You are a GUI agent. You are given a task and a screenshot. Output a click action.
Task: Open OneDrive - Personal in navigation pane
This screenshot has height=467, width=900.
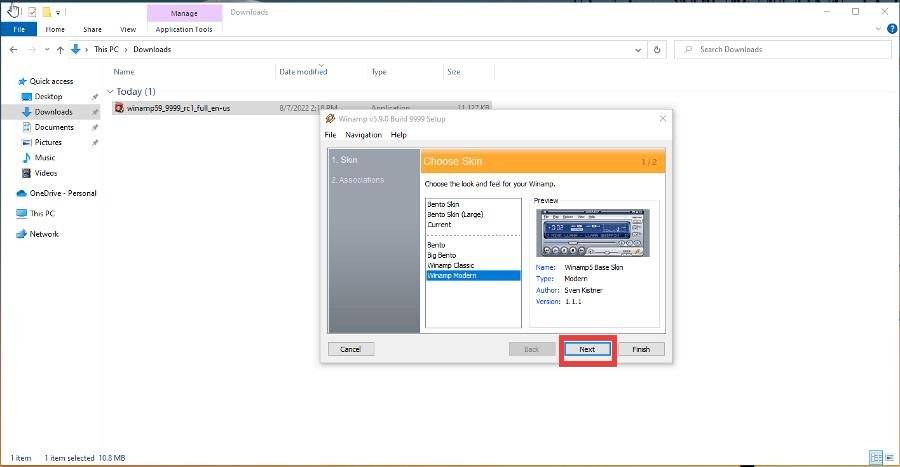point(63,193)
